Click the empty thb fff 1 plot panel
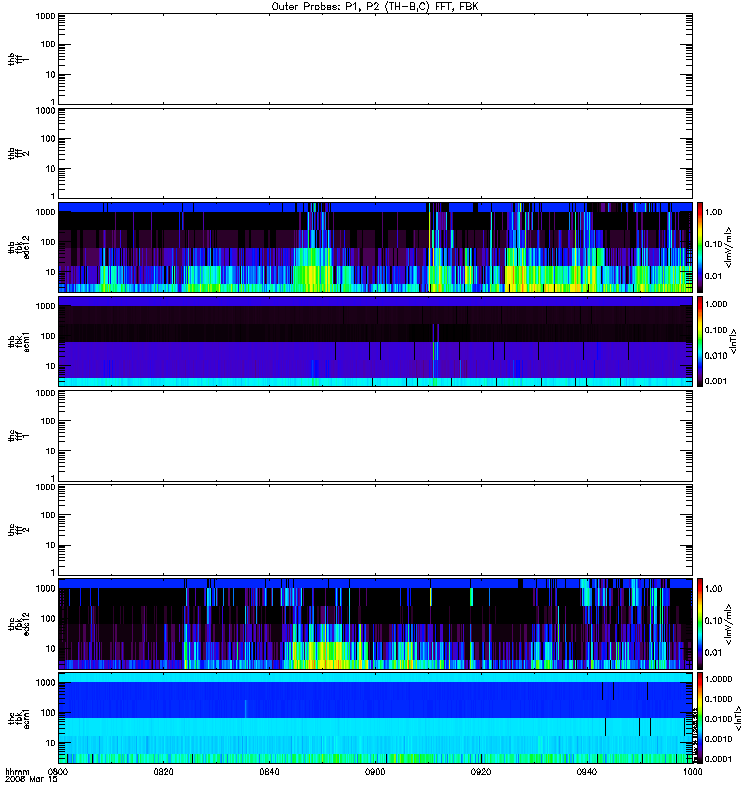750x800 pixels. (375, 59)
